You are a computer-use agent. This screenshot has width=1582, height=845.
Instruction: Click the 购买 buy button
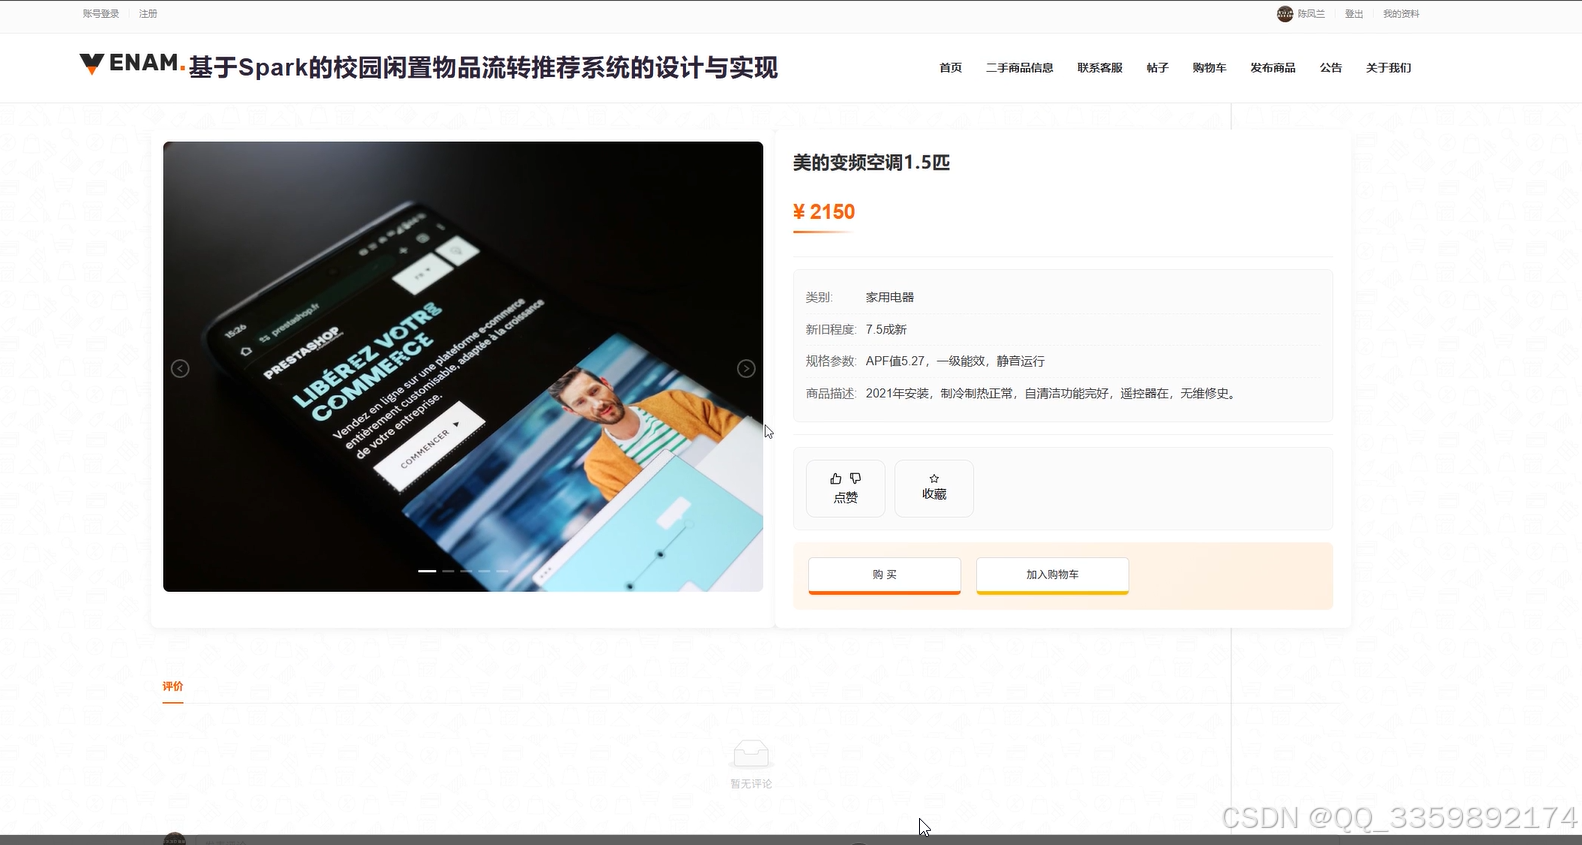884,575
